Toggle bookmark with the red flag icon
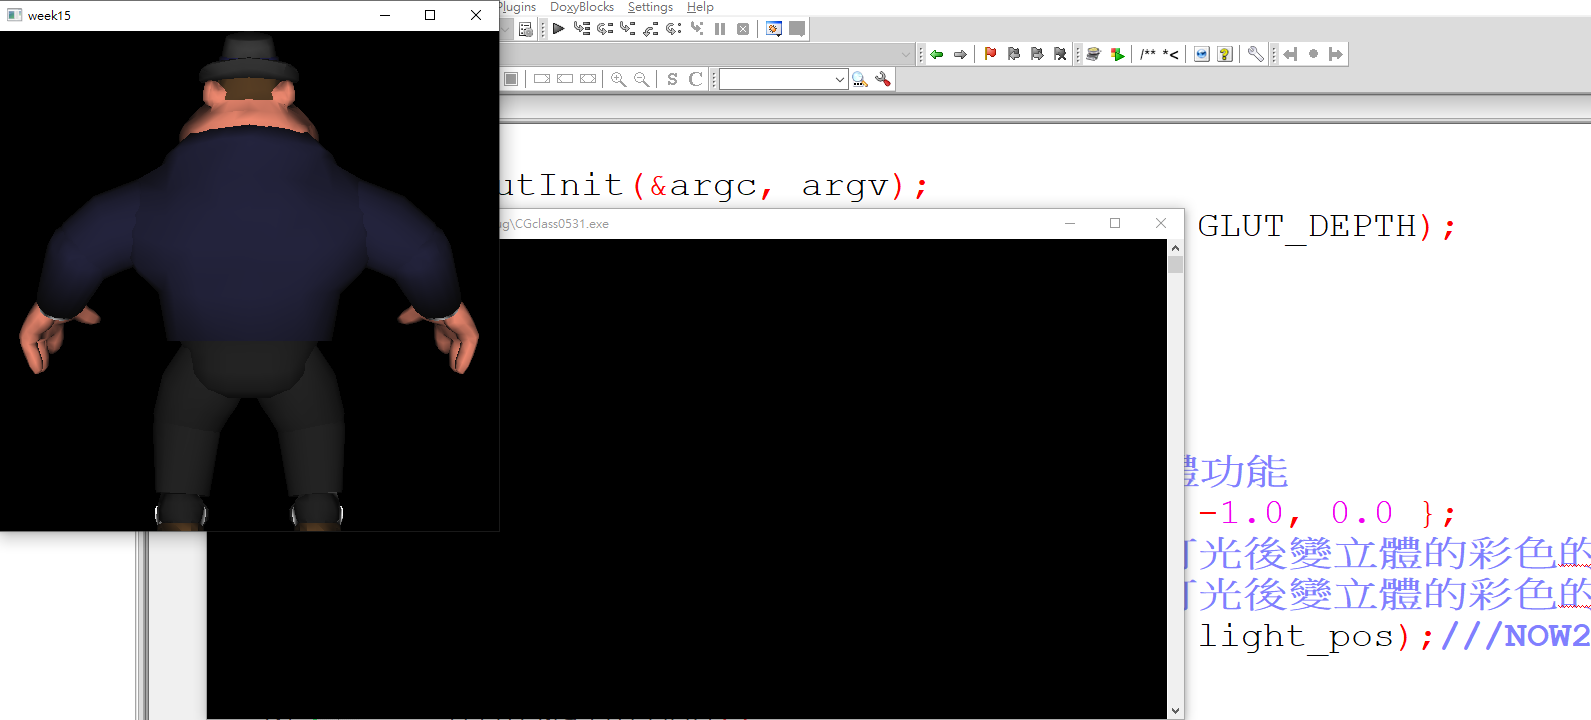This screenshot has height=720, width=1591. 990,54
